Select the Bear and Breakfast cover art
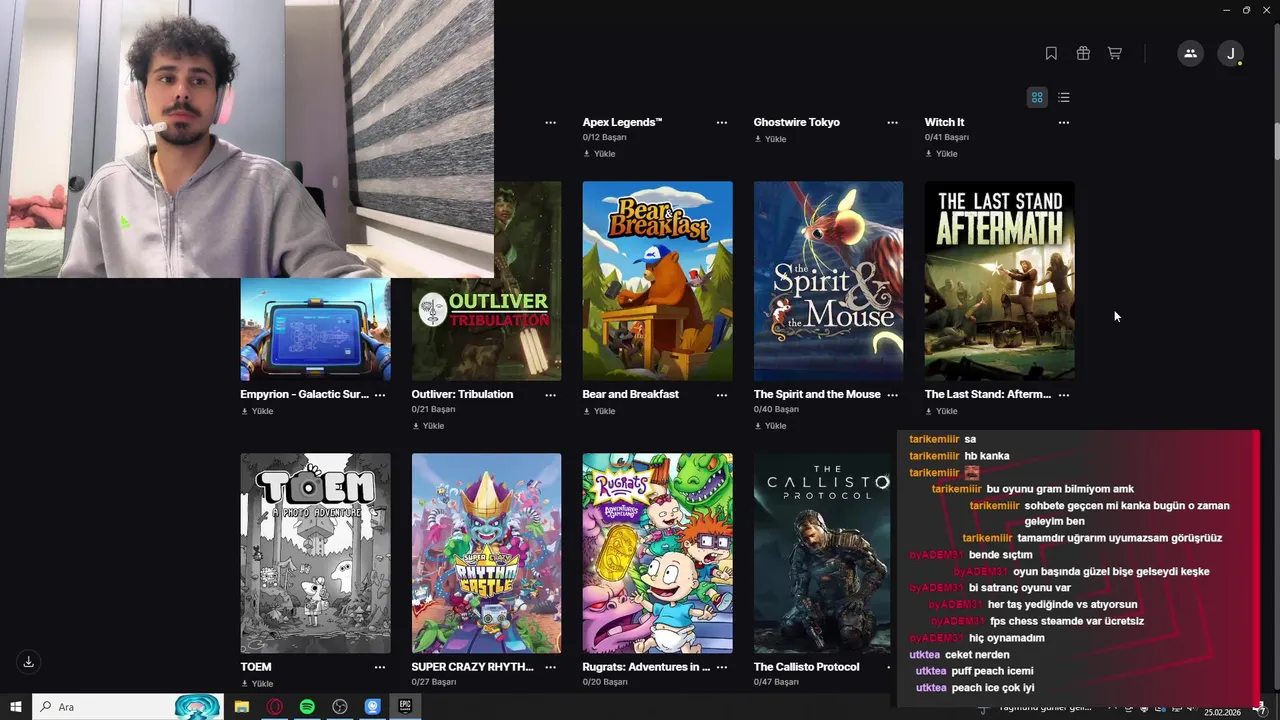The height and width of the screenshot is (720, 1280). tap(657, 281)
